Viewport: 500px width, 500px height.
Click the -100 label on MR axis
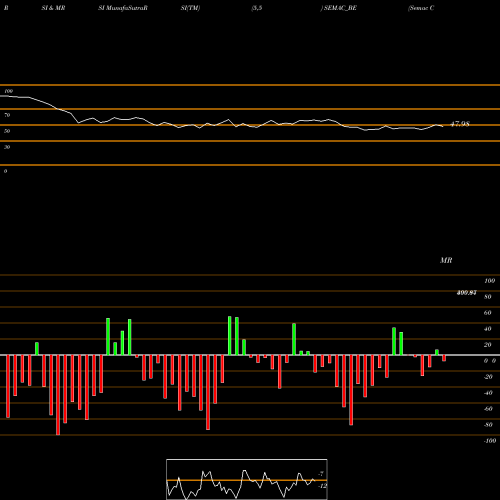(490, 441)
